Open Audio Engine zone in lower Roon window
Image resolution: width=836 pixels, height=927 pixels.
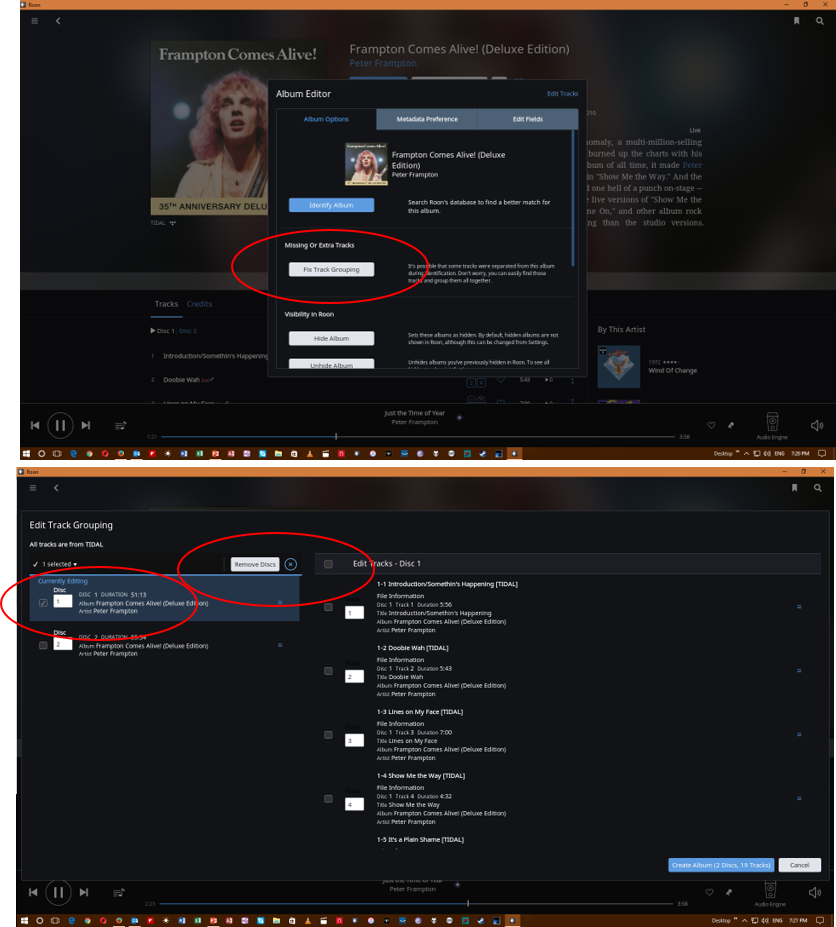click(x=770, y=893)
